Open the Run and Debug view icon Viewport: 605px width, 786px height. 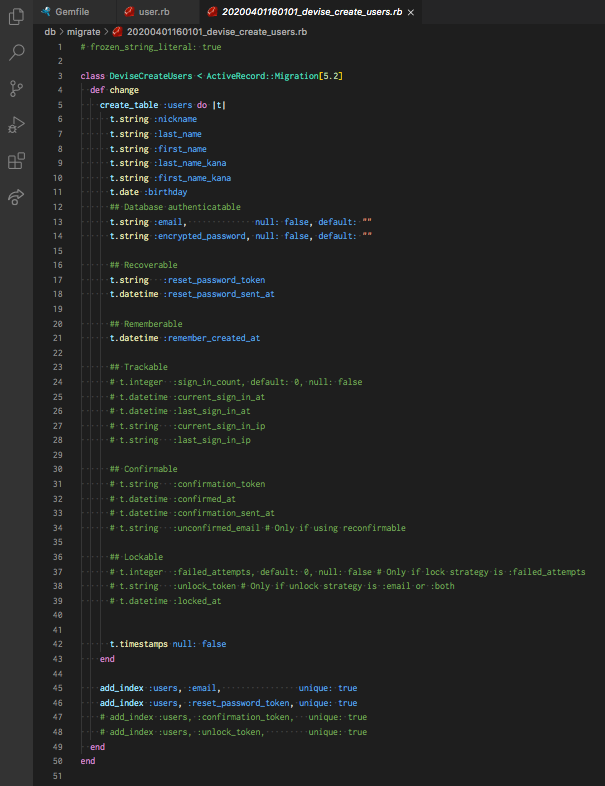pos(17,125)
